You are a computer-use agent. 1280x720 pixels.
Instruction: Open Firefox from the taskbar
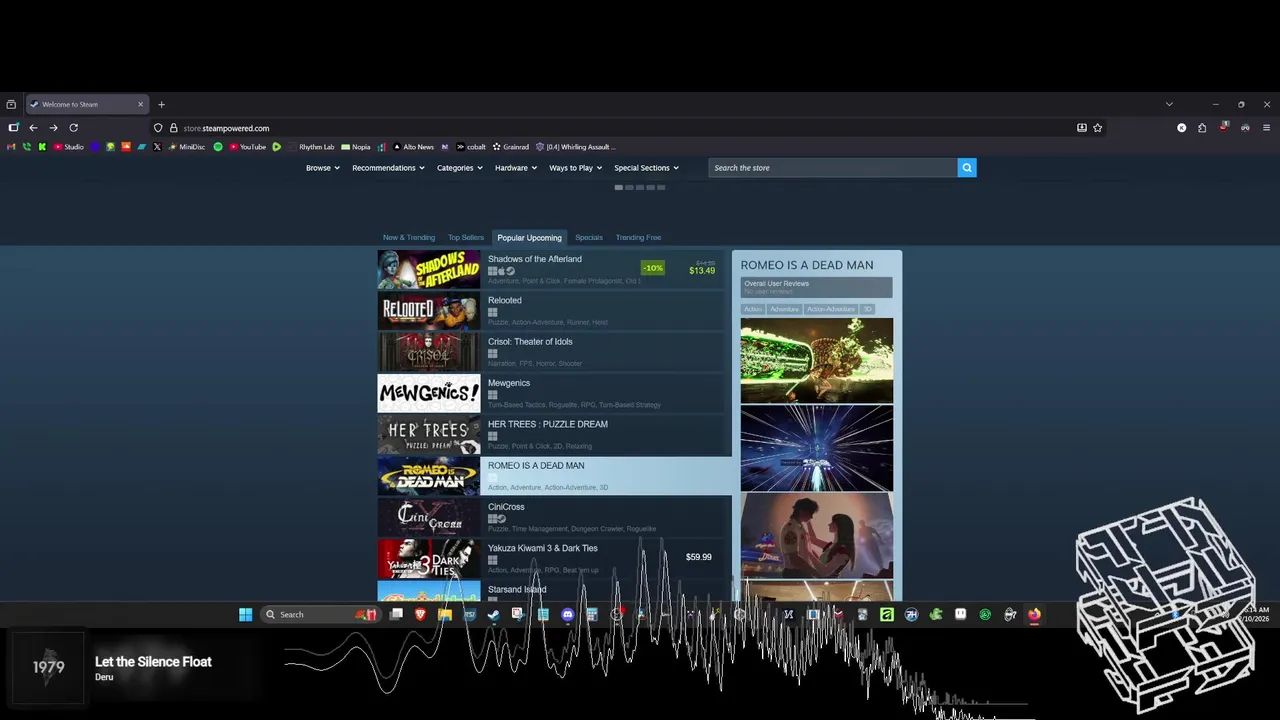tap(1034, 614)
